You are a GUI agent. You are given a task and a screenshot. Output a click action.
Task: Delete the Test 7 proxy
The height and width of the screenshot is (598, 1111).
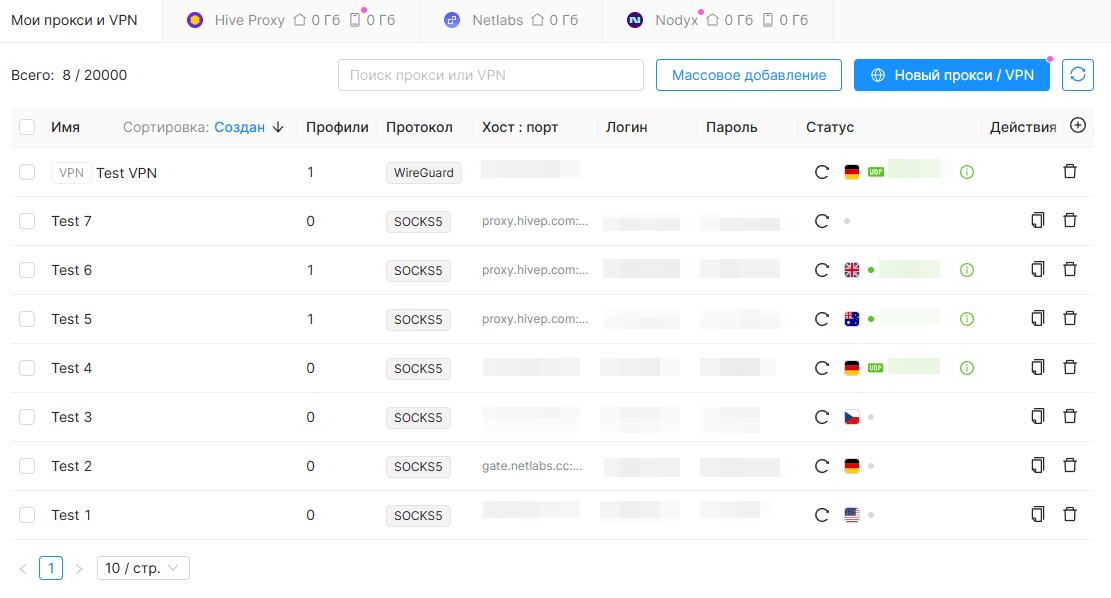tap(1070, 220)
